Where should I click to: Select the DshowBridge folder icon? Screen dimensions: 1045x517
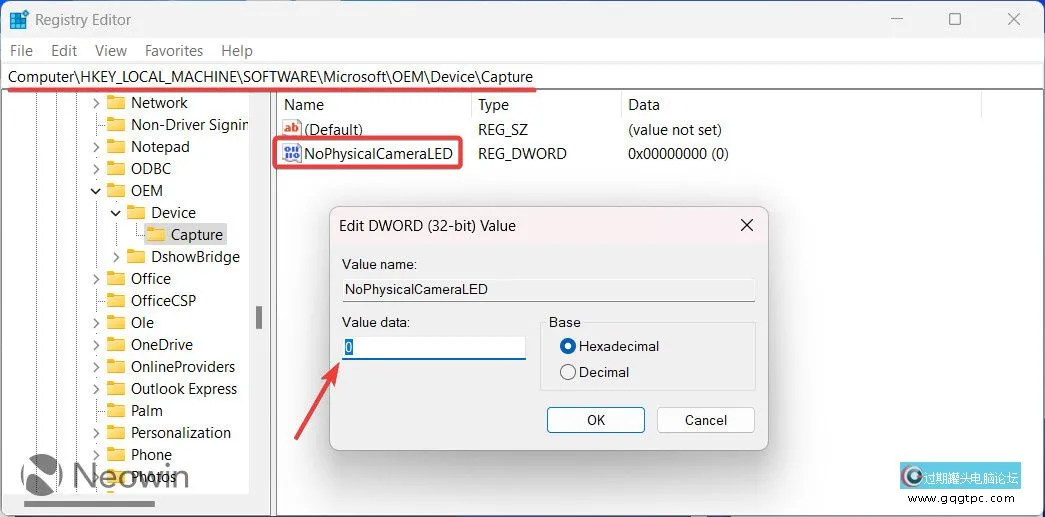136,257
